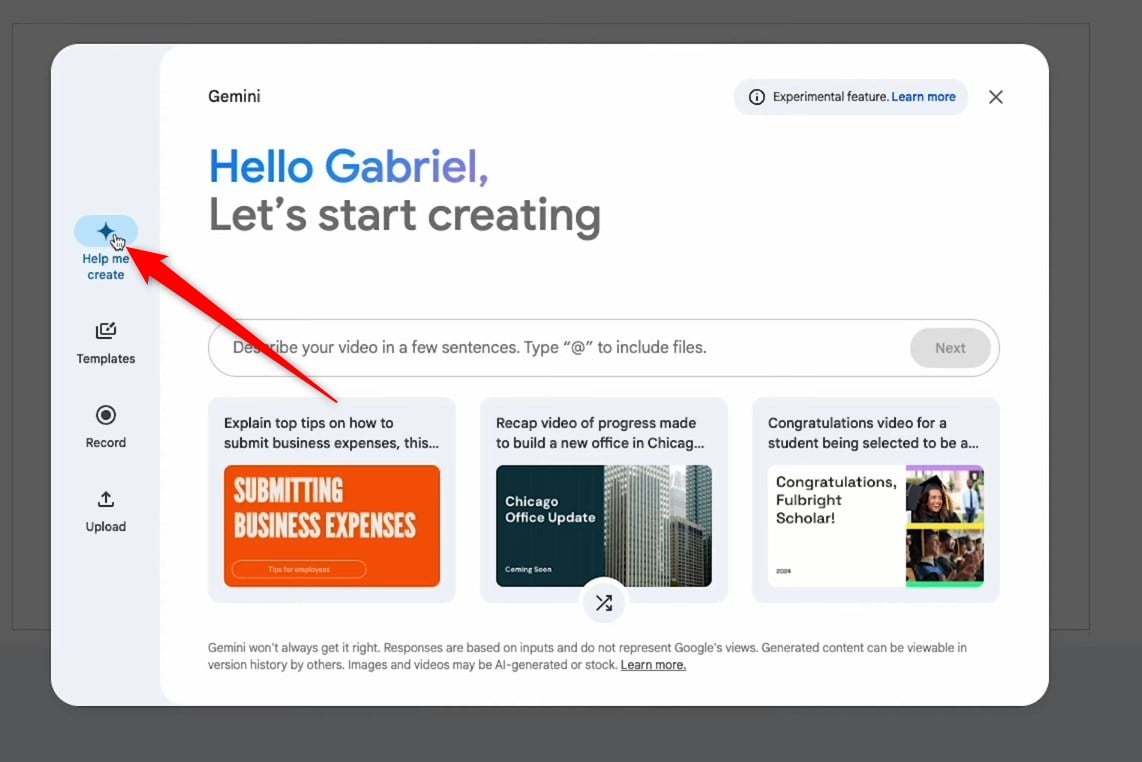Image resolution: width=1142 pixels, height=762 pixels.
Task: Pick the Submitting Business Expenses thumbnail
Action: click(x=332, y=526)
